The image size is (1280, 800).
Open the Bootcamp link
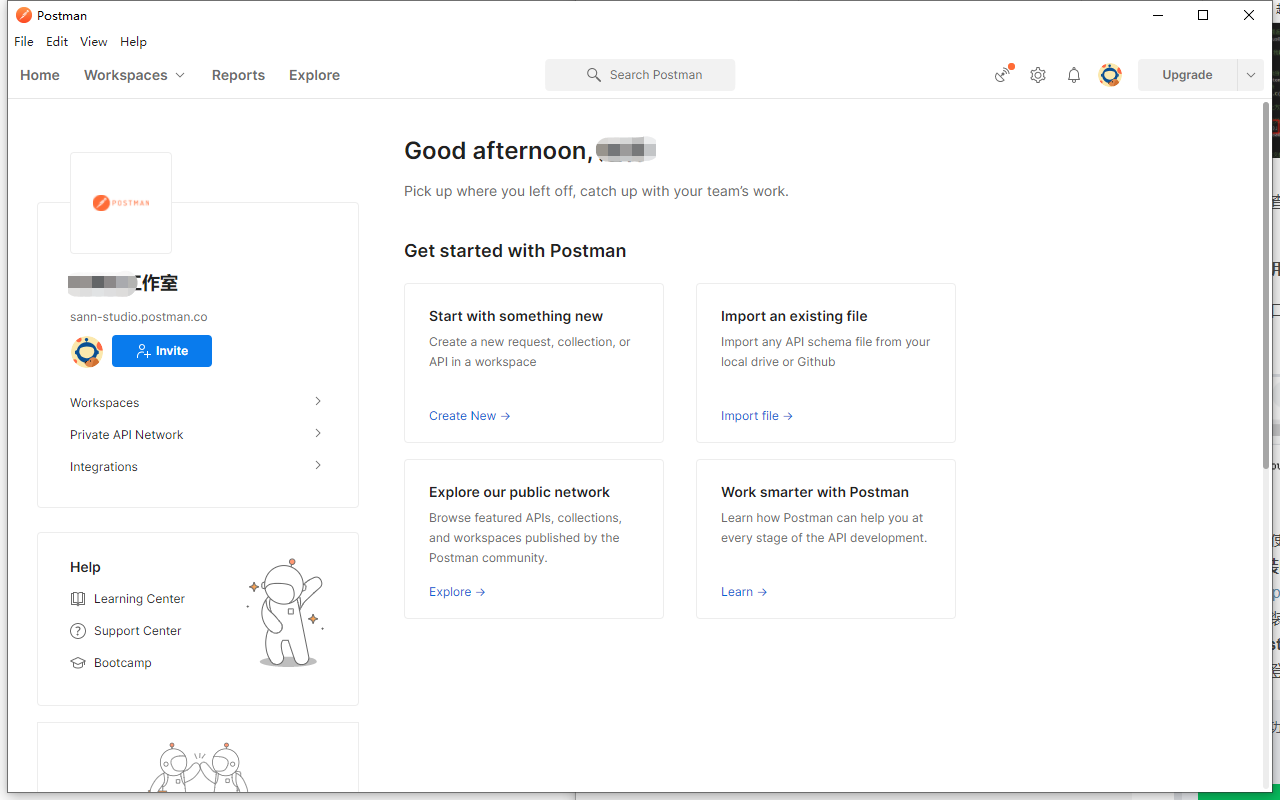[x=123, y=663]
